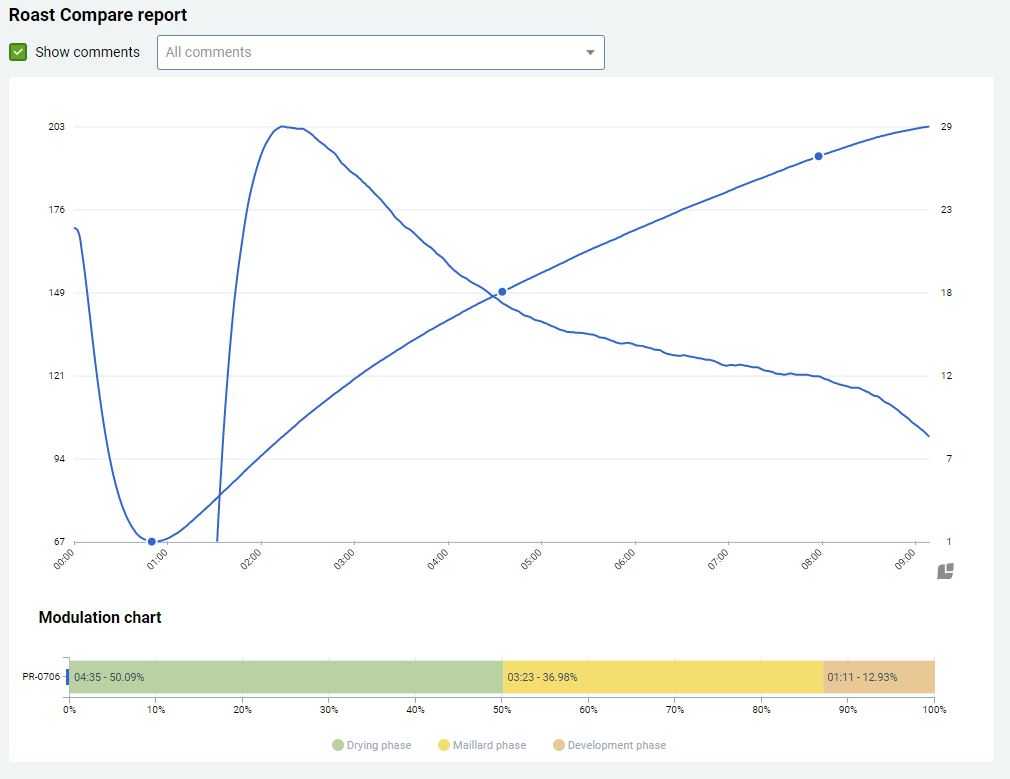Click the chart legend icon below the graph
Viewport: 1010px width, 779px height.
pos(945,571)
